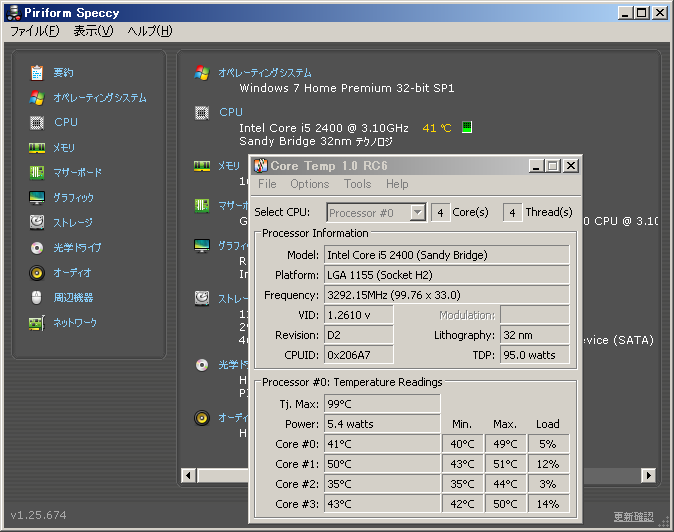Open the 周辺機器 link in sidebar
The width and height of the screenshot is (674, 532).
tap(73, 297)
